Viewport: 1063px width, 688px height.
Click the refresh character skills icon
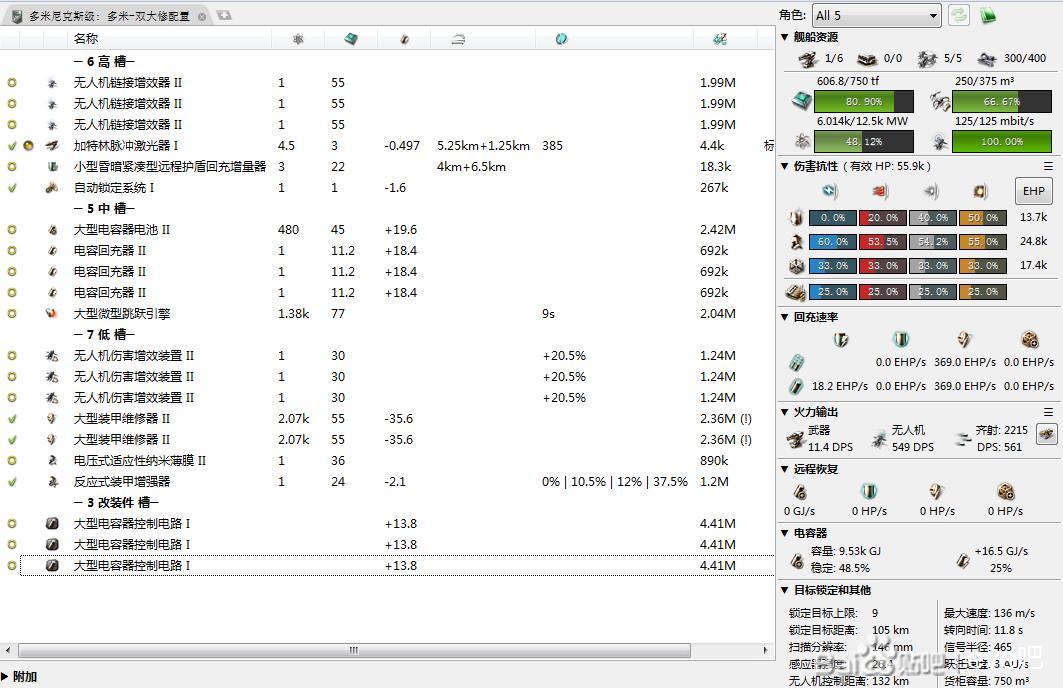coord(959,15)
